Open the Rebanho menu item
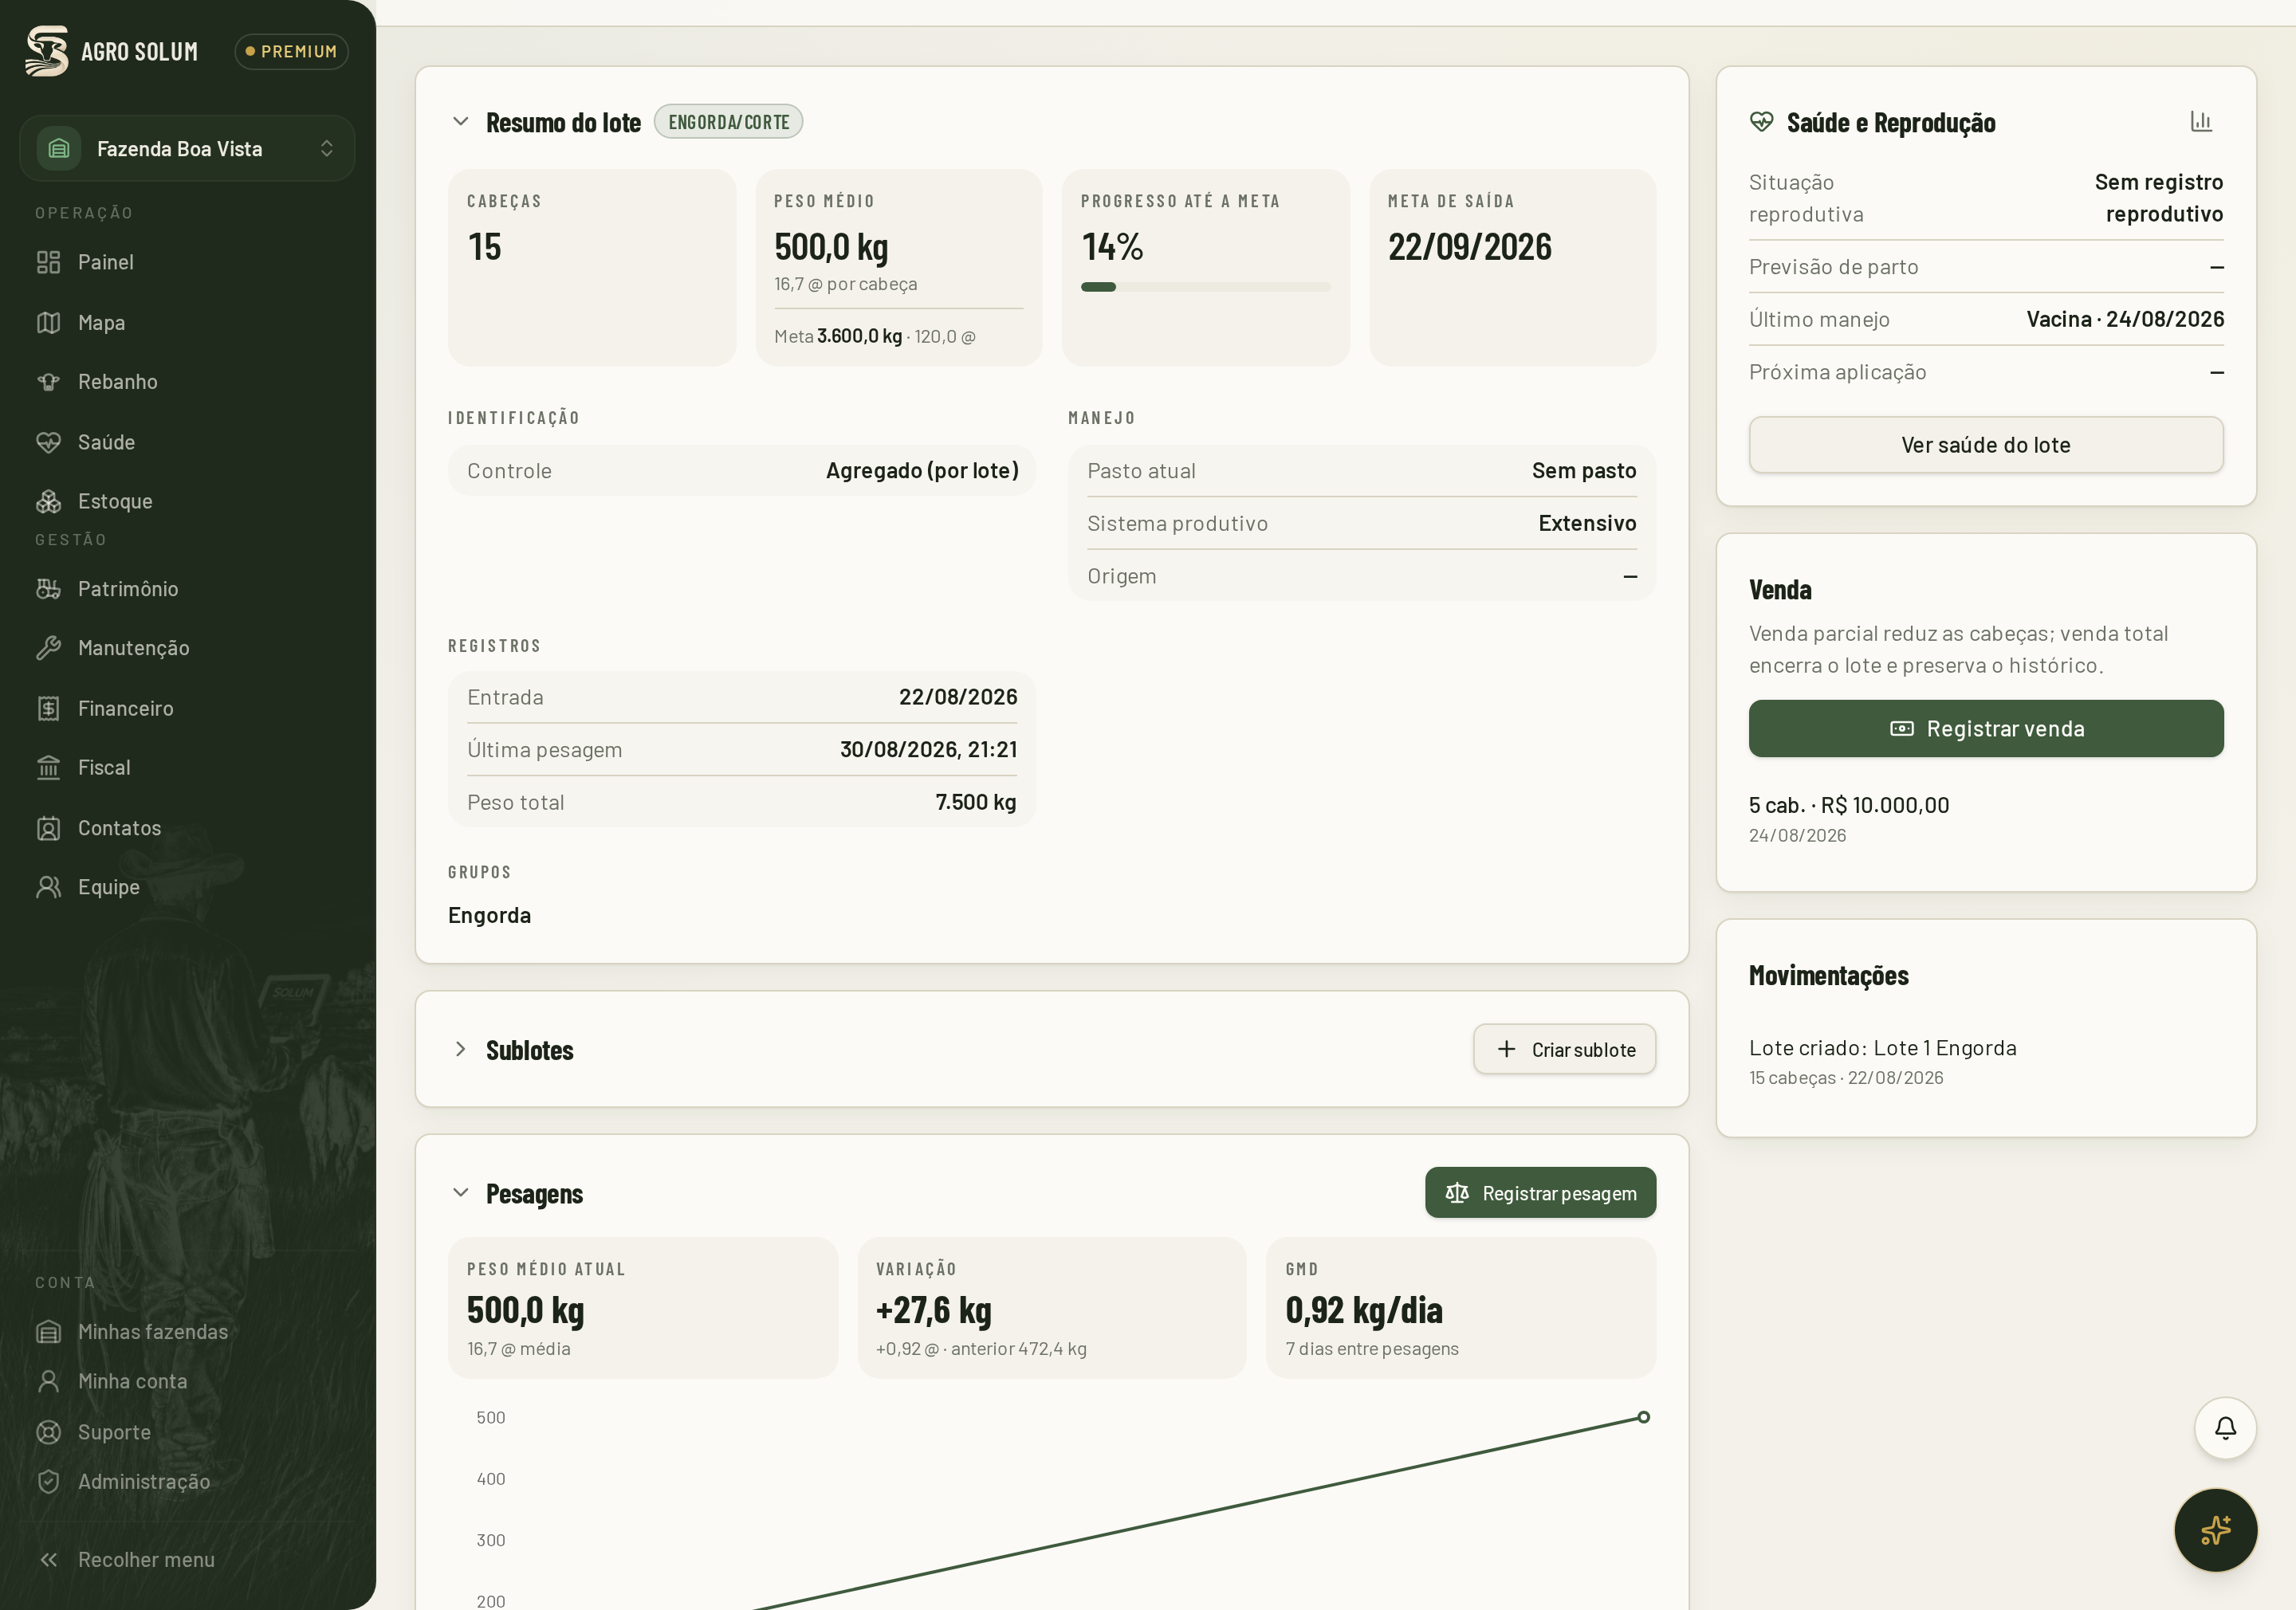Image resolution: width=2296 pixels, height=1610 pixels. 187,381
